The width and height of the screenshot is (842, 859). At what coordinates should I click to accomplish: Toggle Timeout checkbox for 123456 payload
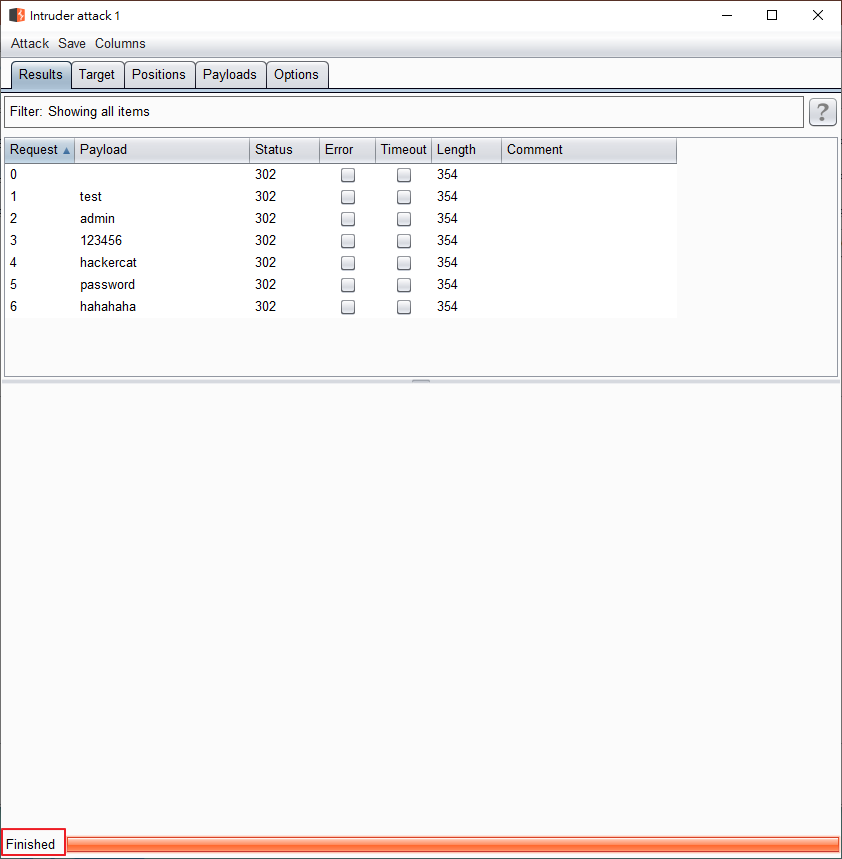404,240
